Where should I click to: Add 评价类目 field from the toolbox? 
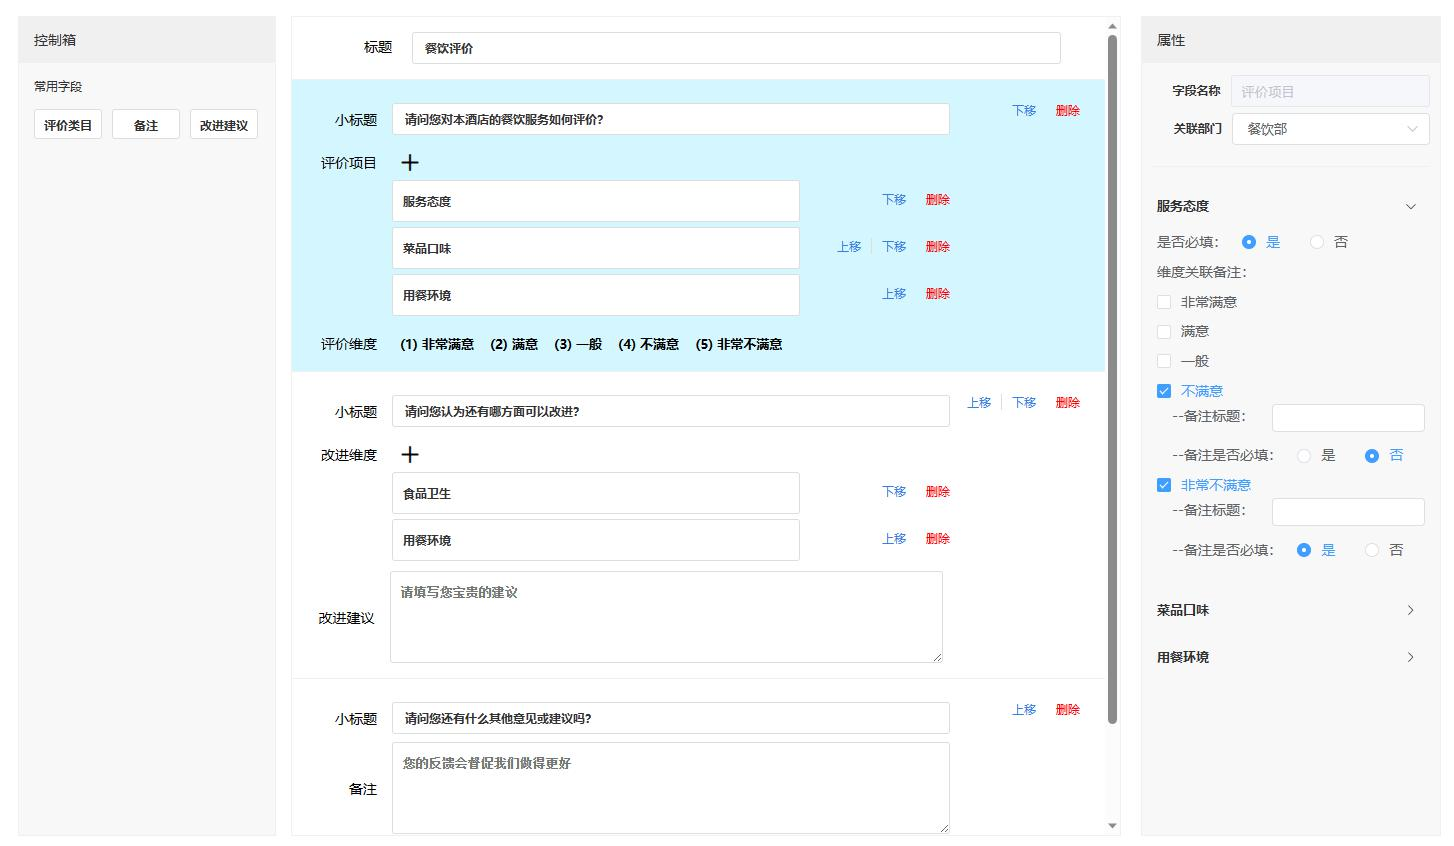(x=68, y=125)
